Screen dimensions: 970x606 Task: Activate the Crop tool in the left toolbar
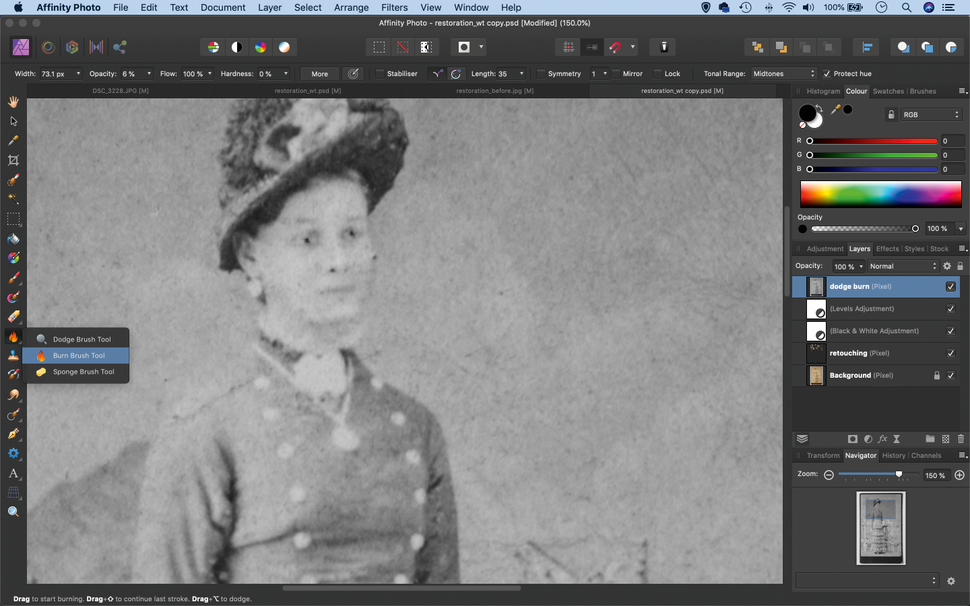13,160
